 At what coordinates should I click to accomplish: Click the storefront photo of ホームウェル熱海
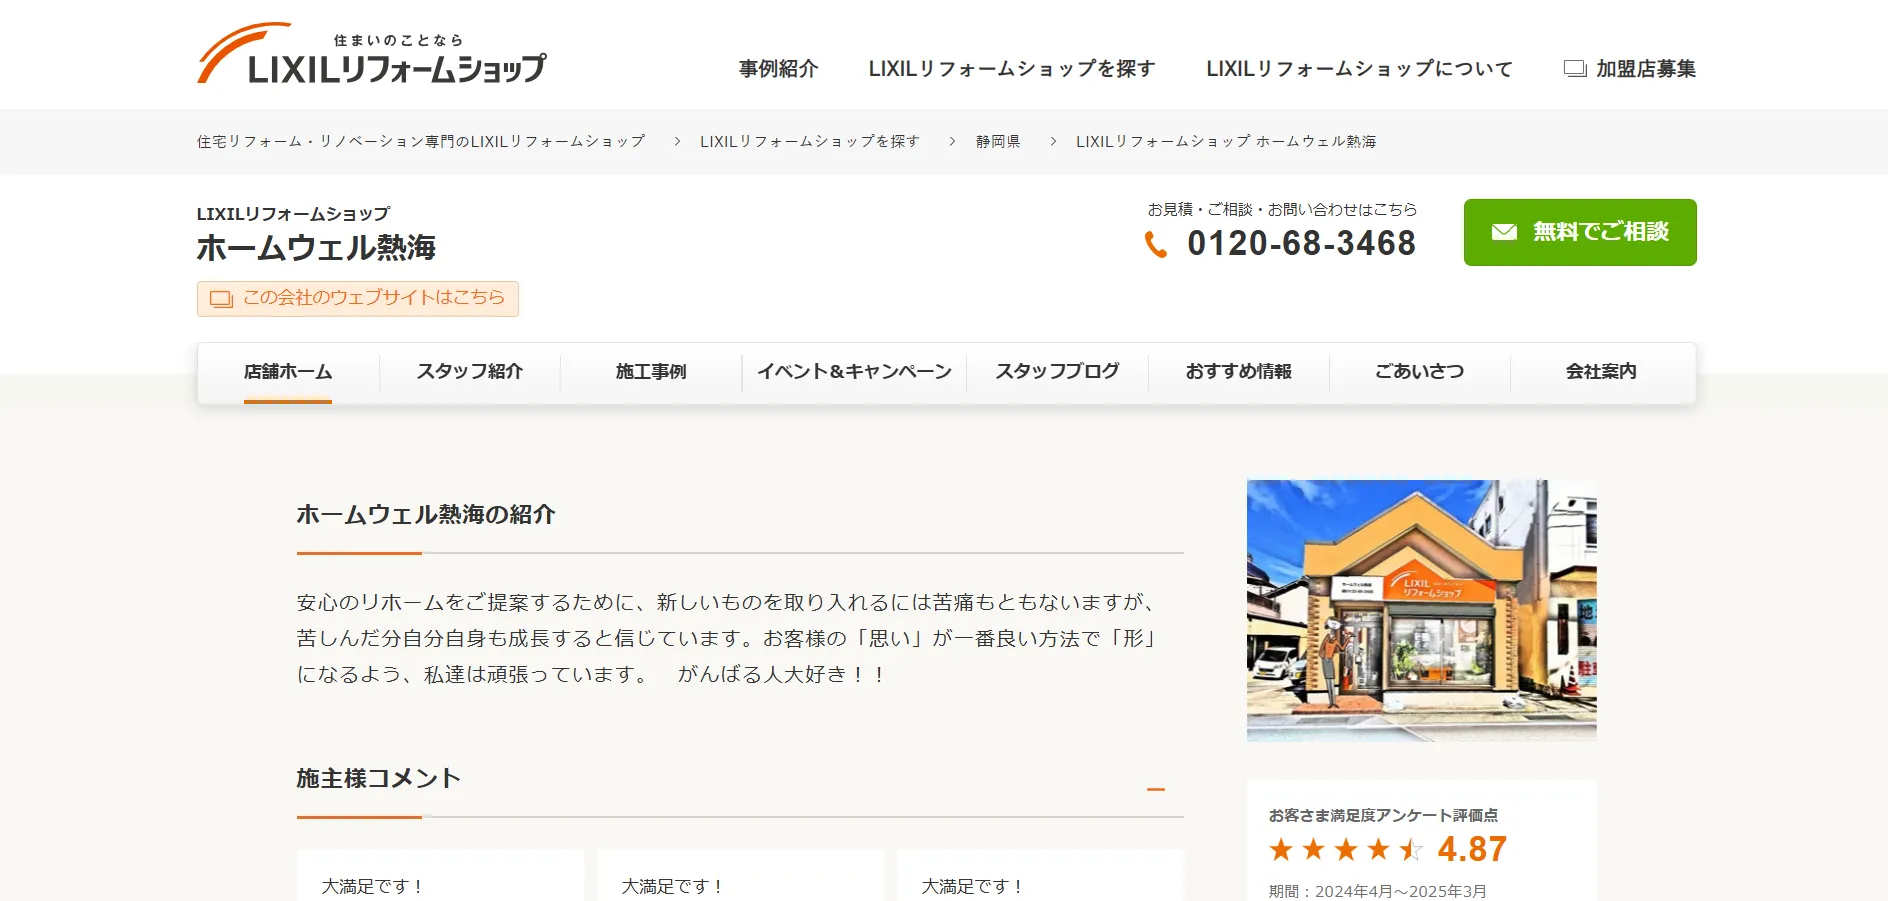1421,611
